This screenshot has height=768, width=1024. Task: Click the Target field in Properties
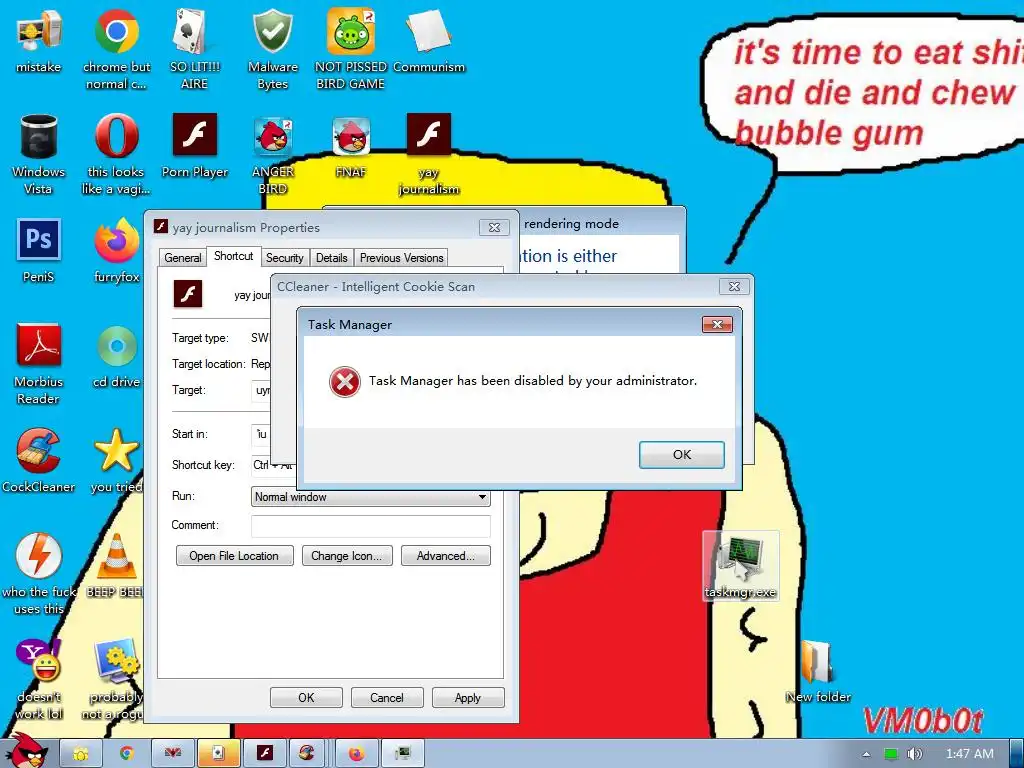261,391
